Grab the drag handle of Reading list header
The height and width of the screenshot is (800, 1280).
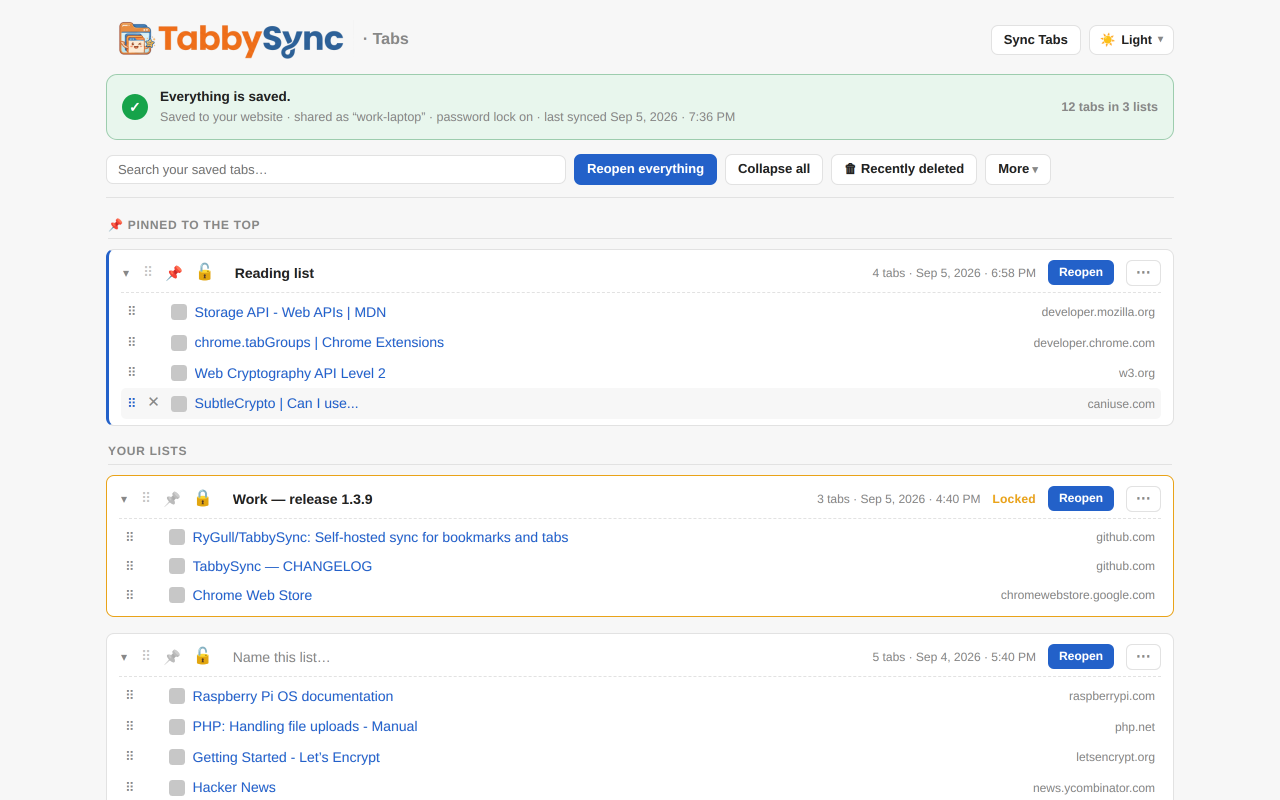pos(148,272)
